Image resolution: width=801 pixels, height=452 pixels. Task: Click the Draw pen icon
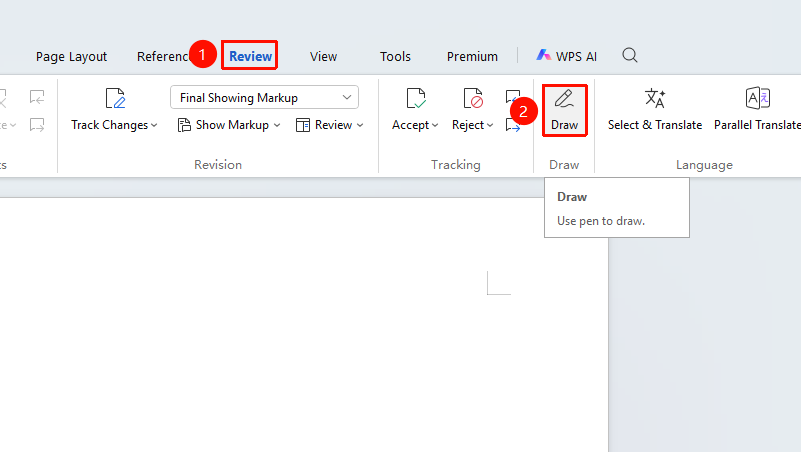pyautogui.click(x=564, y=99)
